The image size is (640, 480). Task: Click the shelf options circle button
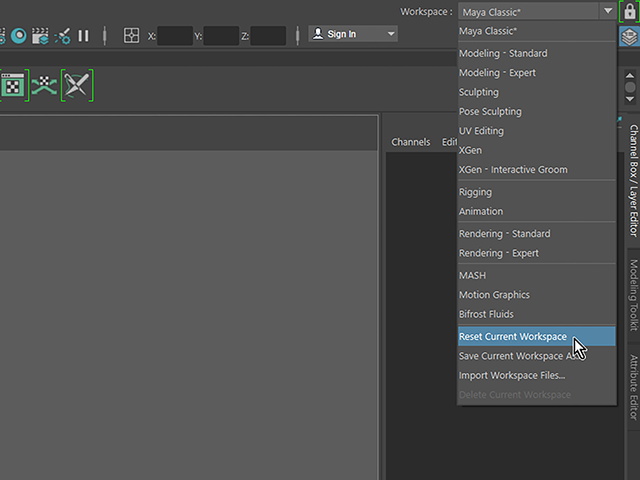[x=630, y=87]
